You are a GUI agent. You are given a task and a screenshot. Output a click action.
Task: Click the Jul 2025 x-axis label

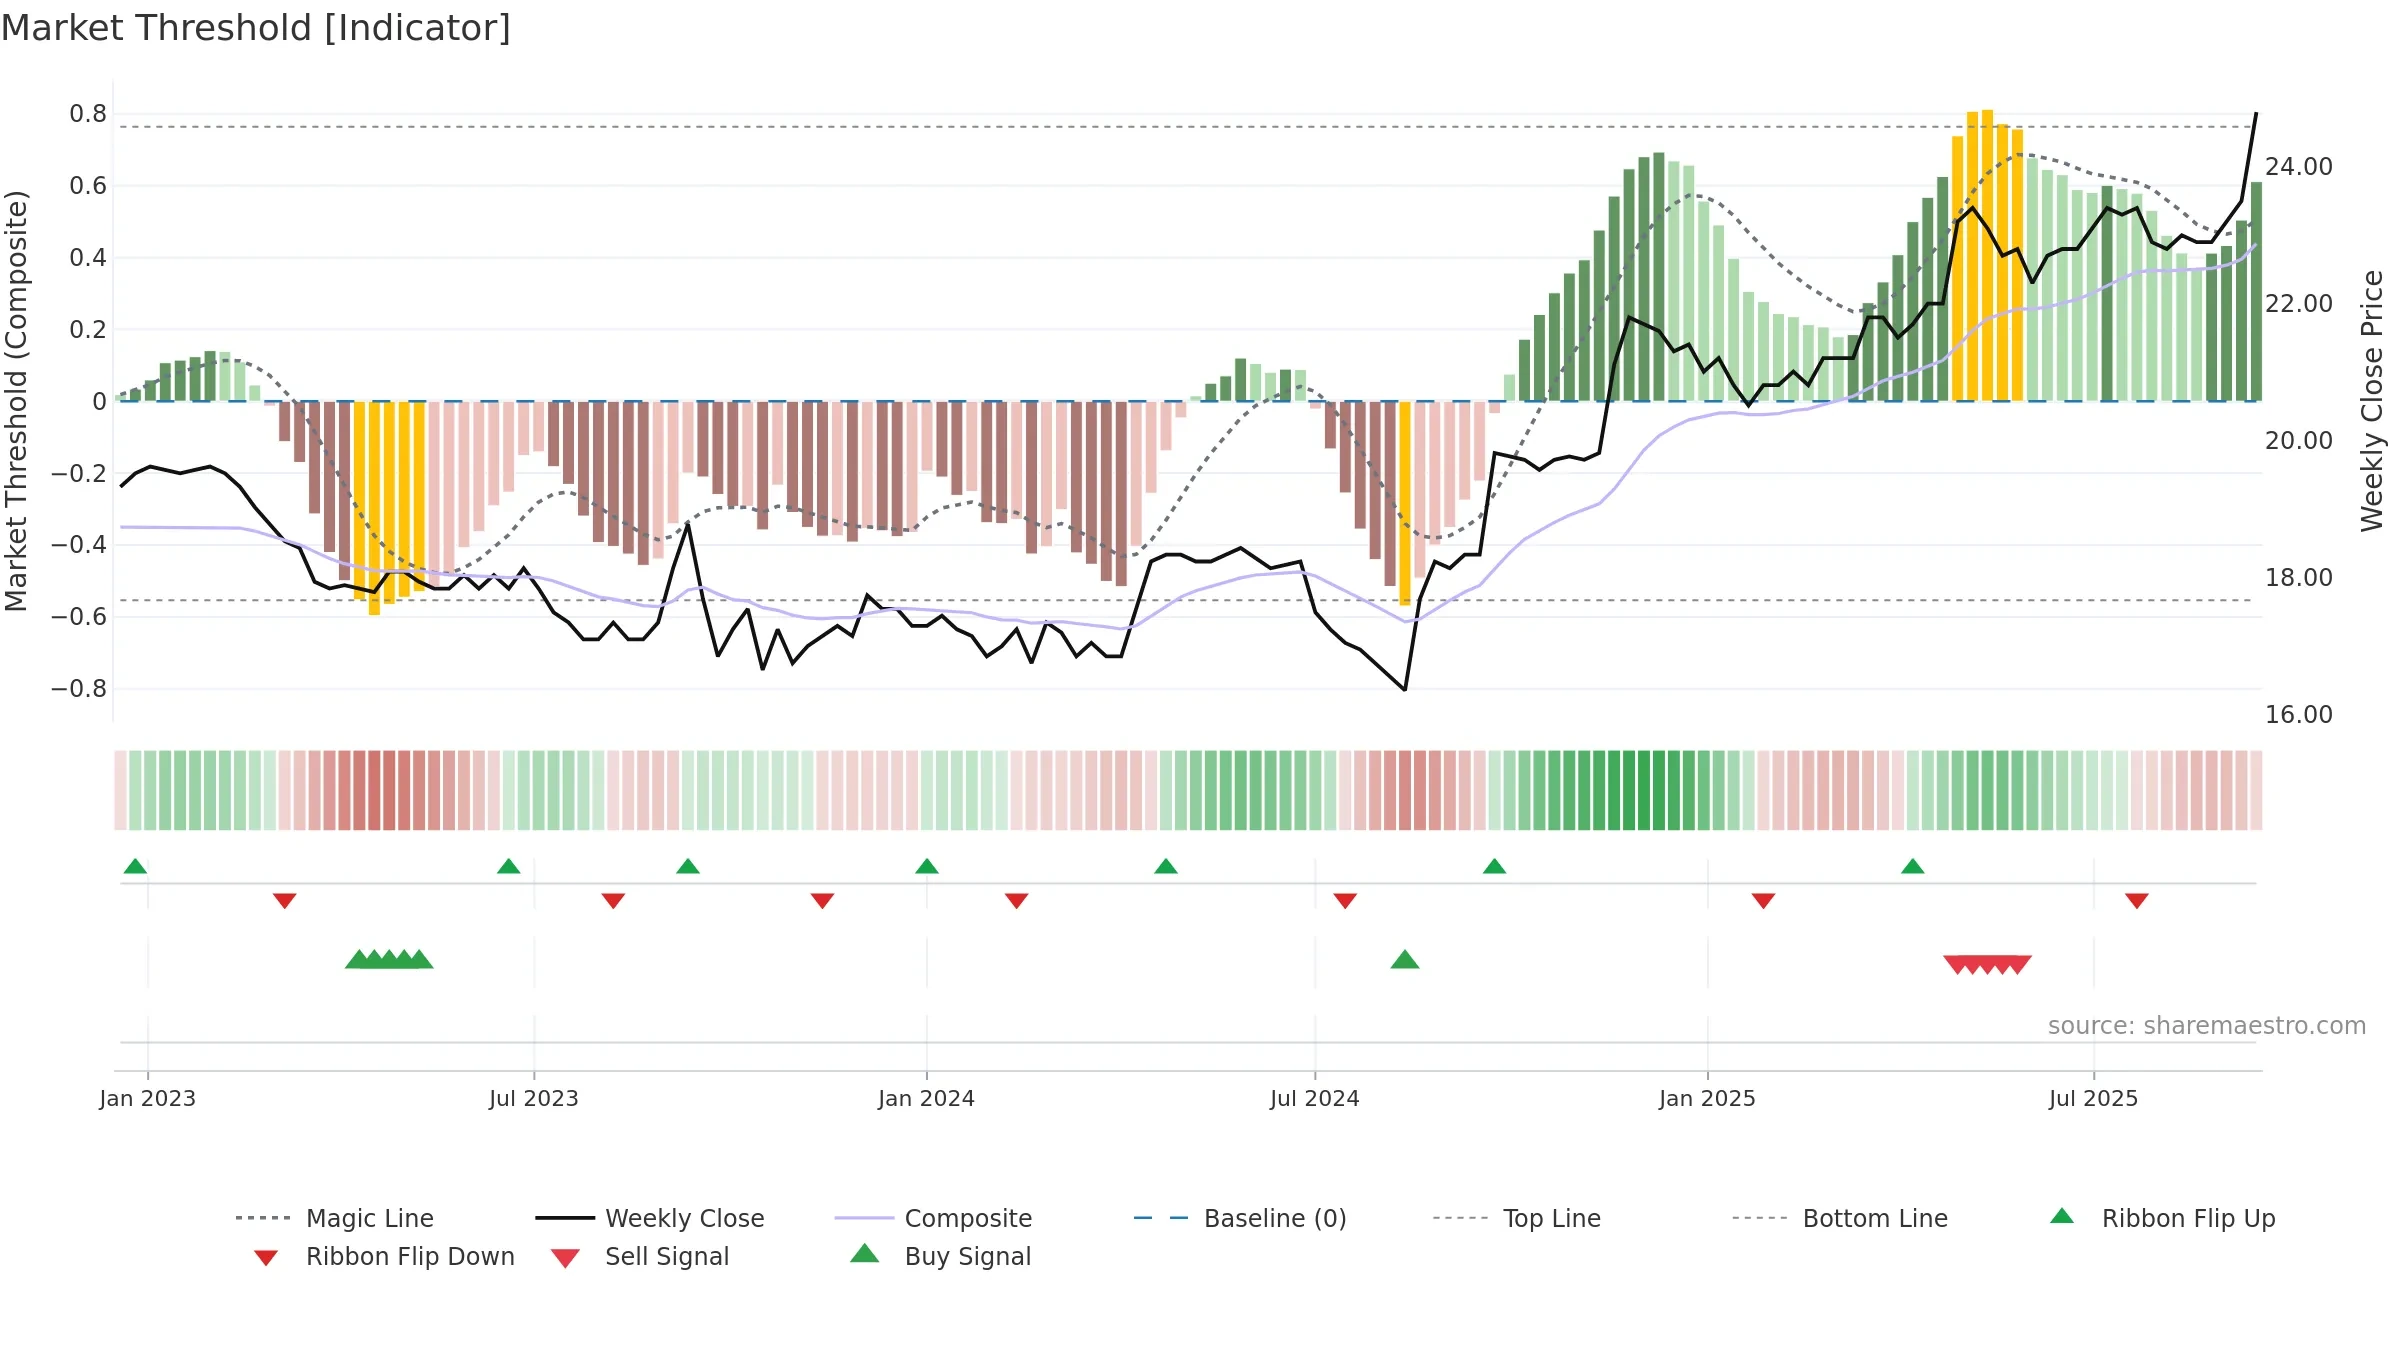coord(2094,1098)
